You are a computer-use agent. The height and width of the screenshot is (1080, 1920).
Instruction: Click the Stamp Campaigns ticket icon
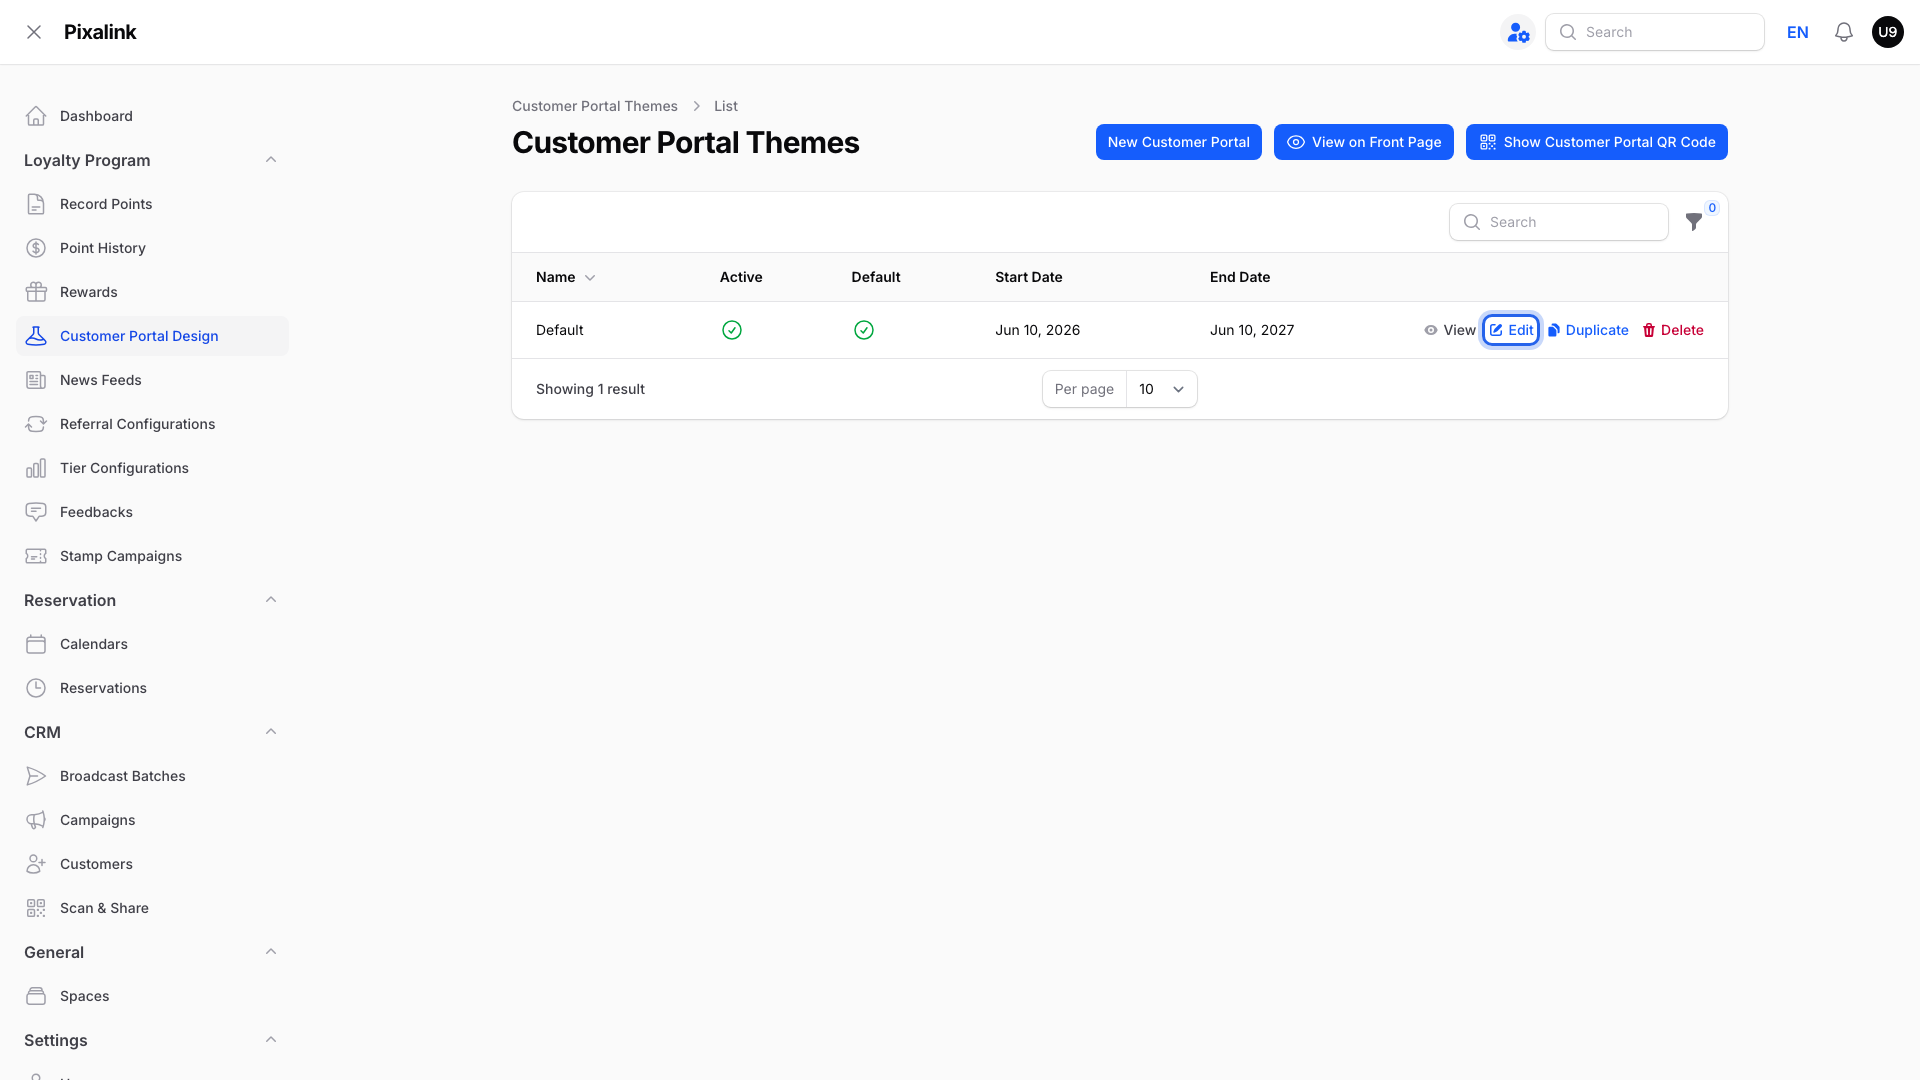click(36, 556)
